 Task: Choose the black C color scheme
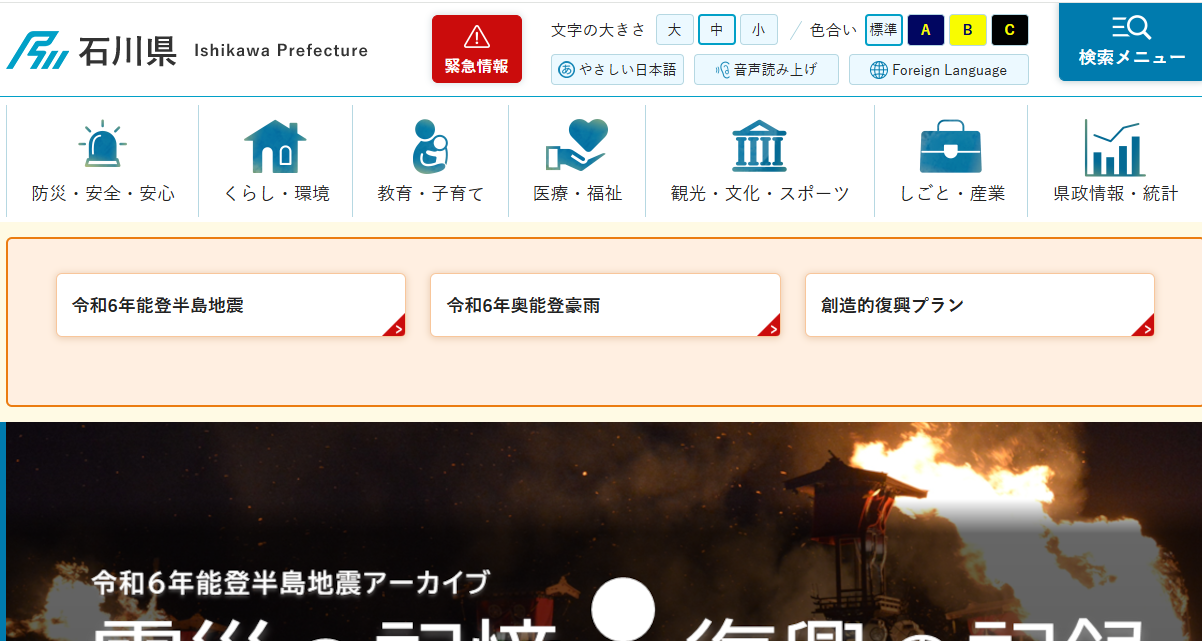1010,30
